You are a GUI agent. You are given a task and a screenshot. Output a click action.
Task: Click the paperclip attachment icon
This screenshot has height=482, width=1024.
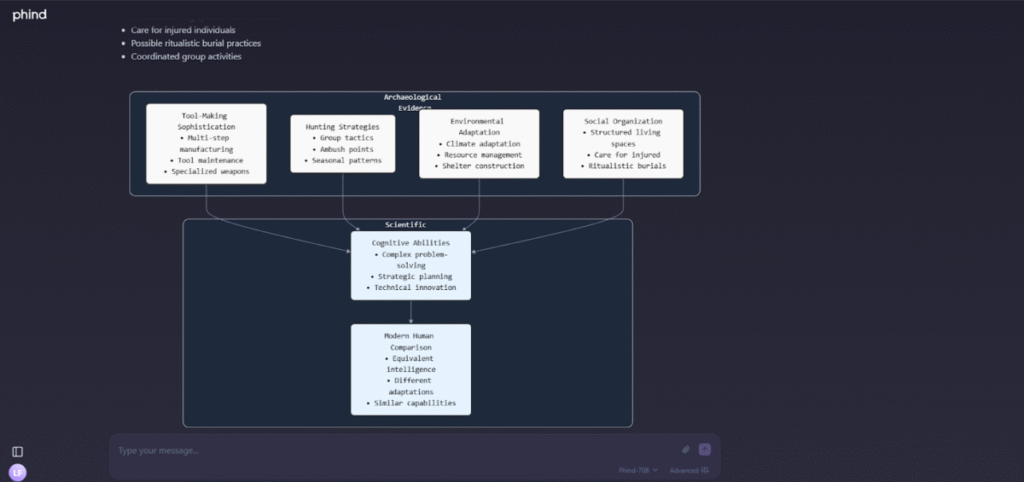(x=686, y=450)
